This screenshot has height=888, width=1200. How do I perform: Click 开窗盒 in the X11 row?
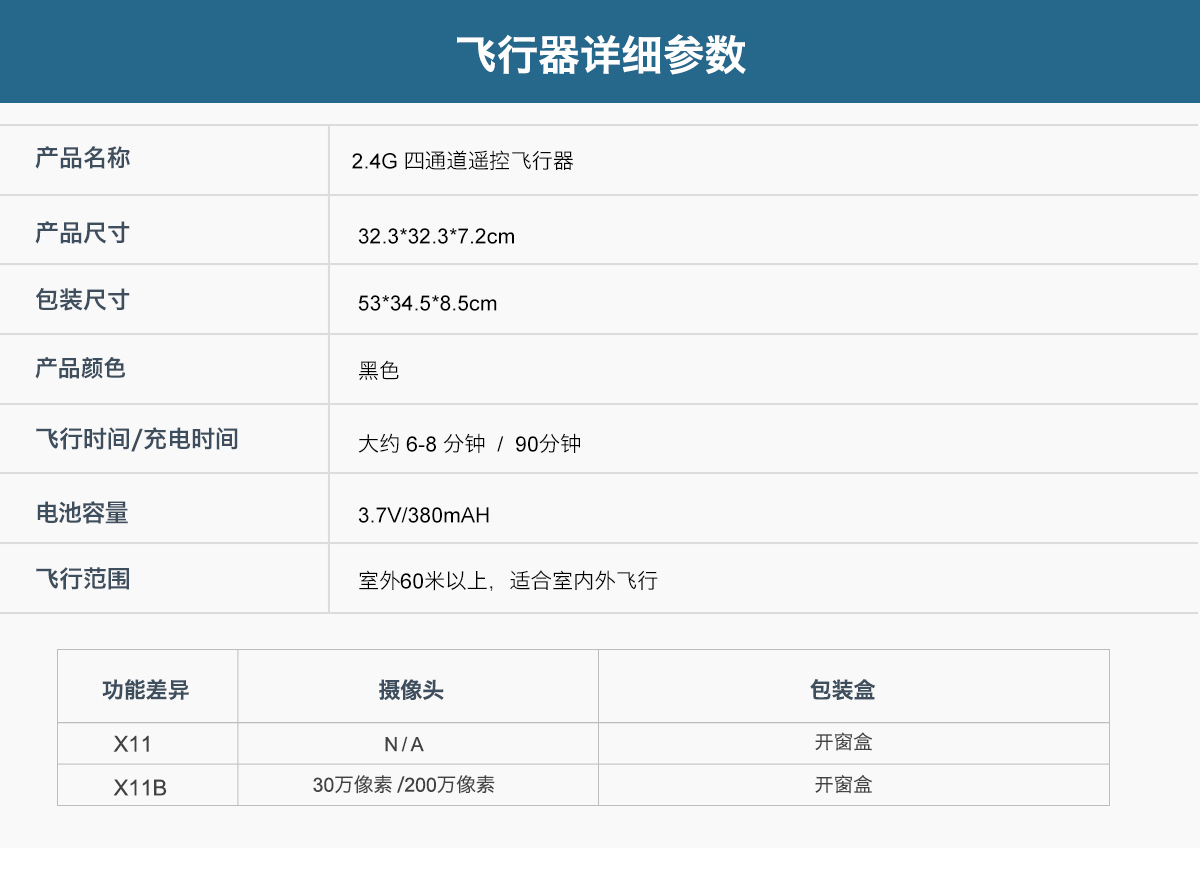tap(843, 743)
